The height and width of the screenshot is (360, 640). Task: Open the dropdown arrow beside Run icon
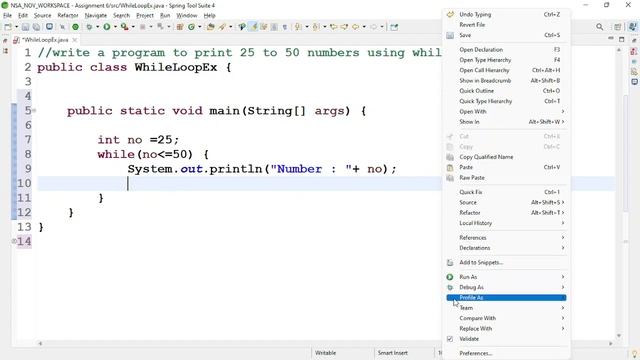pos(115,27)
